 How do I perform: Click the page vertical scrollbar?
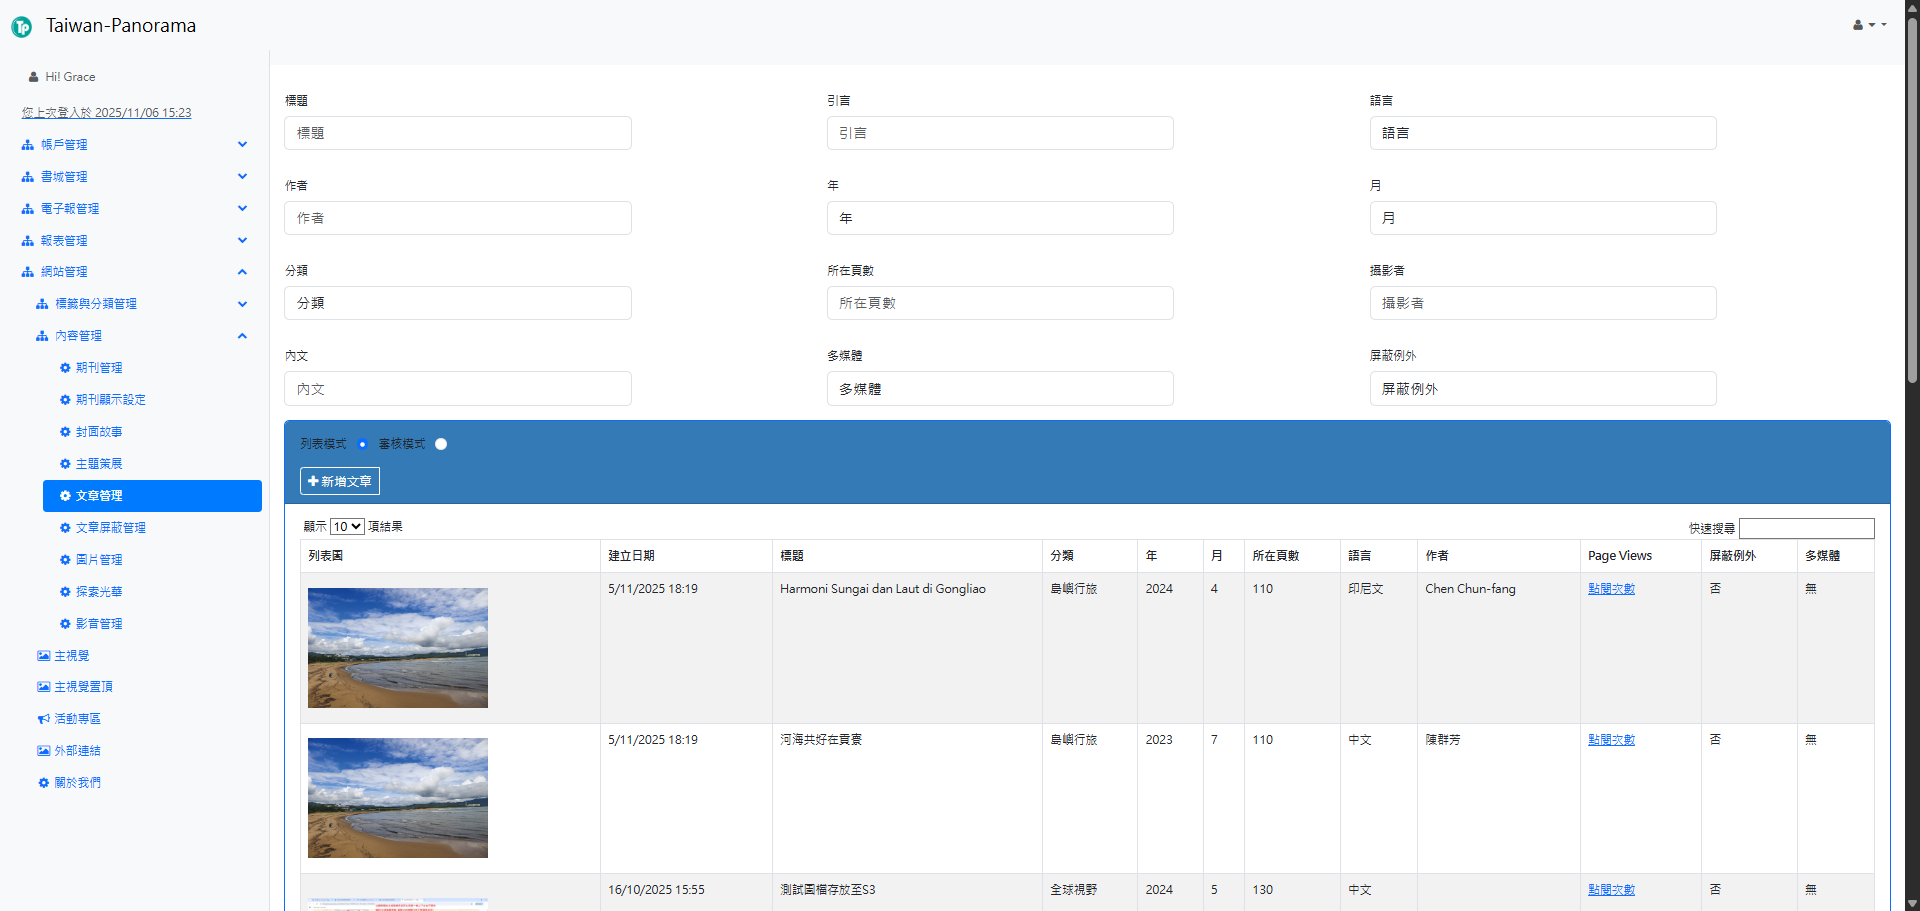(x=1911, y=200)
